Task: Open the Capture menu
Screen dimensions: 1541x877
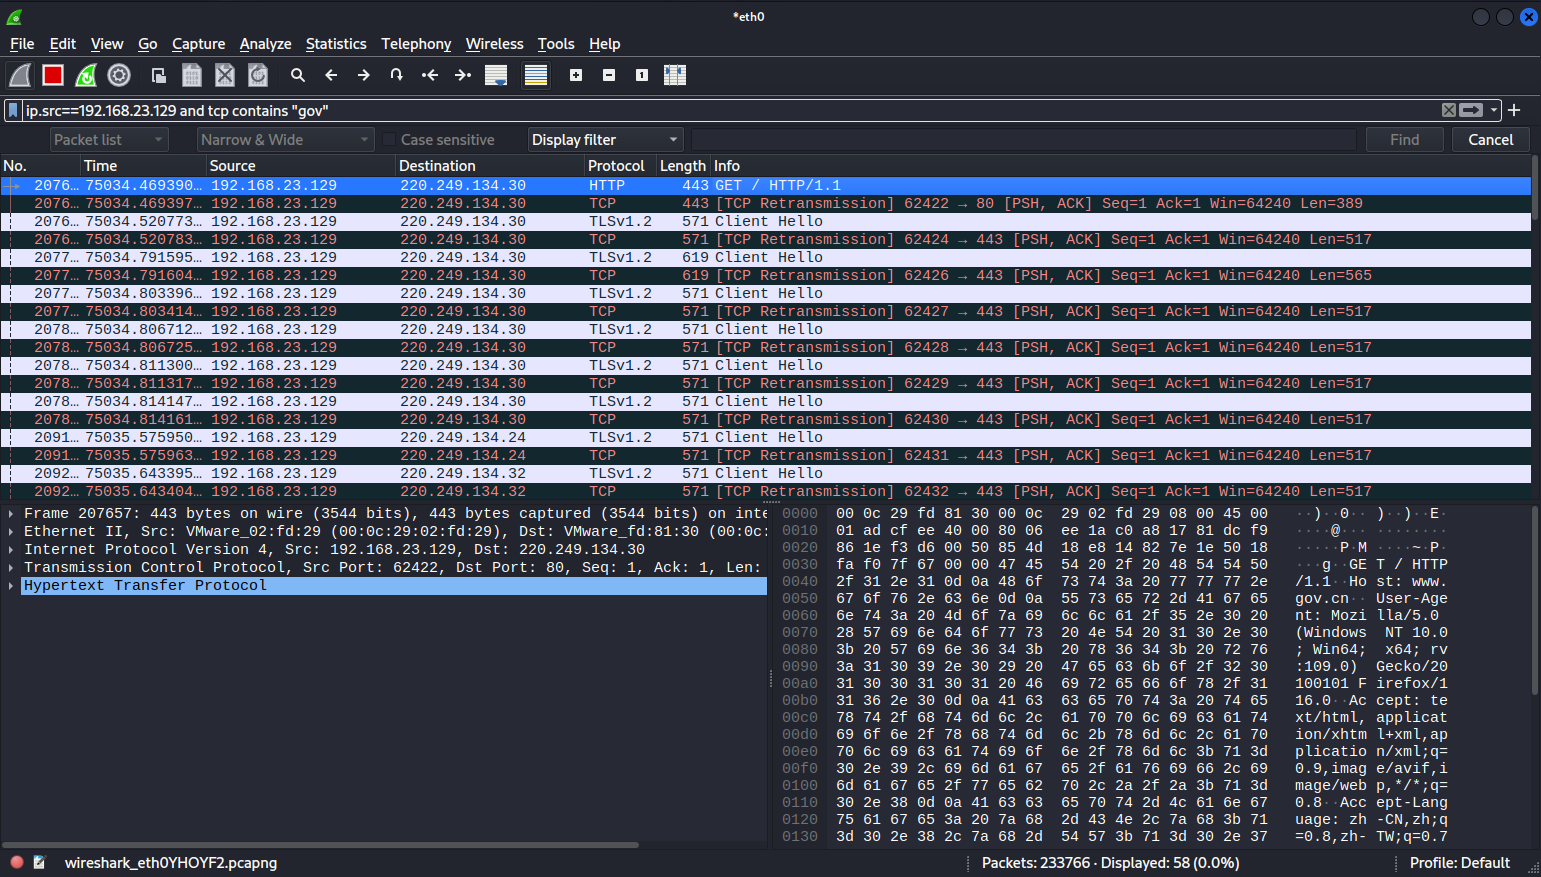Action: [198, 44]
